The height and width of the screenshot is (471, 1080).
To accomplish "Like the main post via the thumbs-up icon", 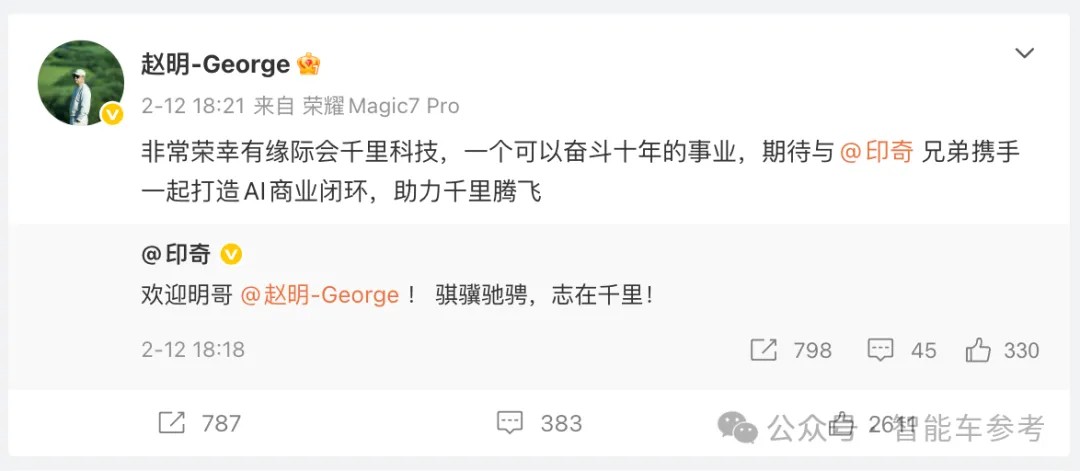I will click(842, 423).
